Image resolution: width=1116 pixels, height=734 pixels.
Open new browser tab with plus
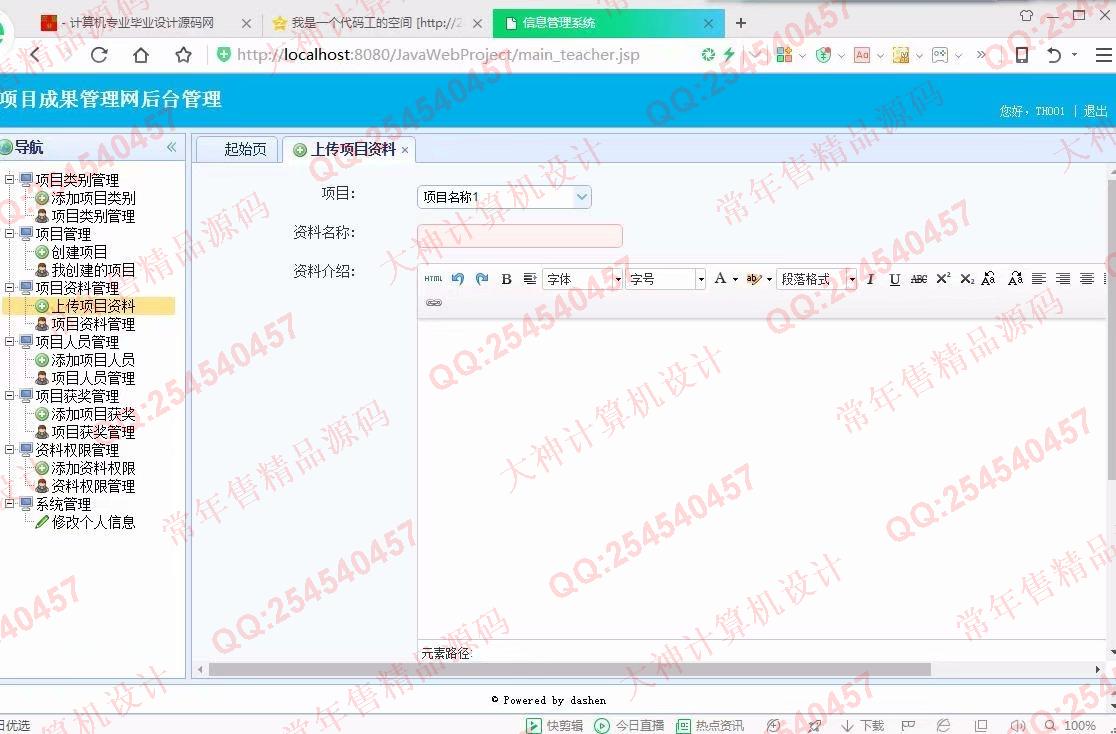(x=741, y=23)
